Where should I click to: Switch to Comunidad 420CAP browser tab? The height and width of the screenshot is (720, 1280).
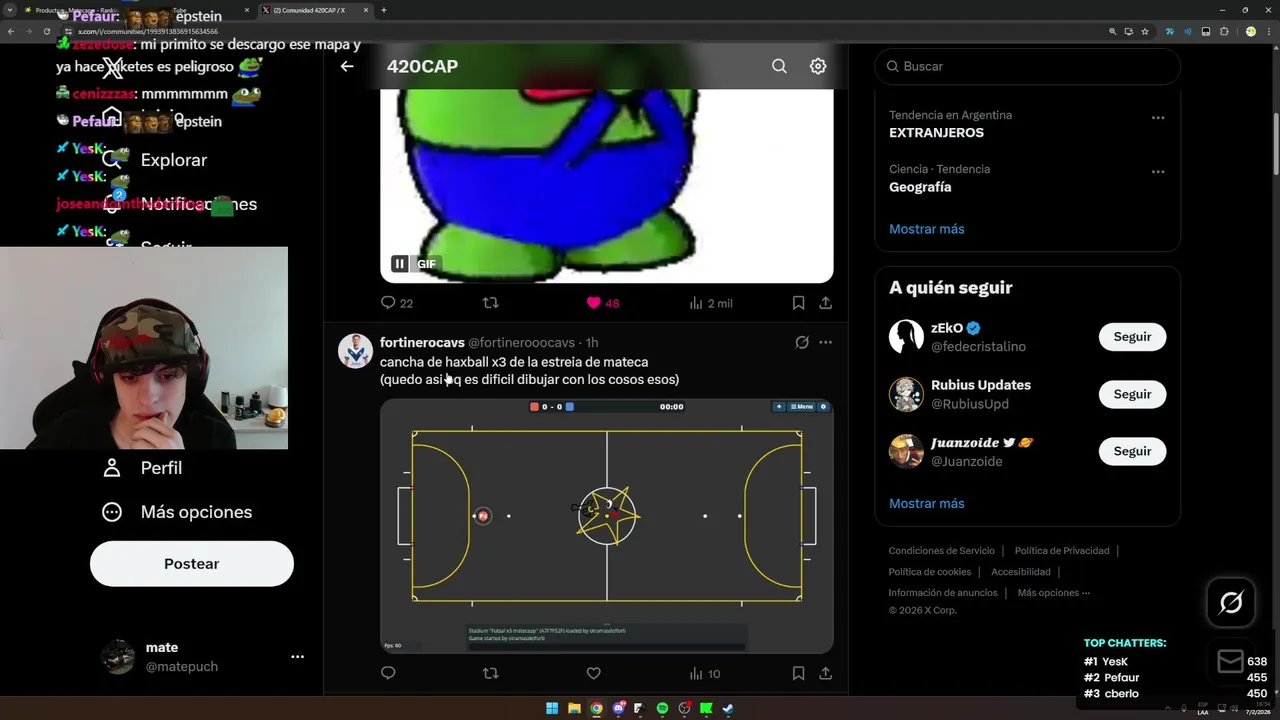coord(316,10)
